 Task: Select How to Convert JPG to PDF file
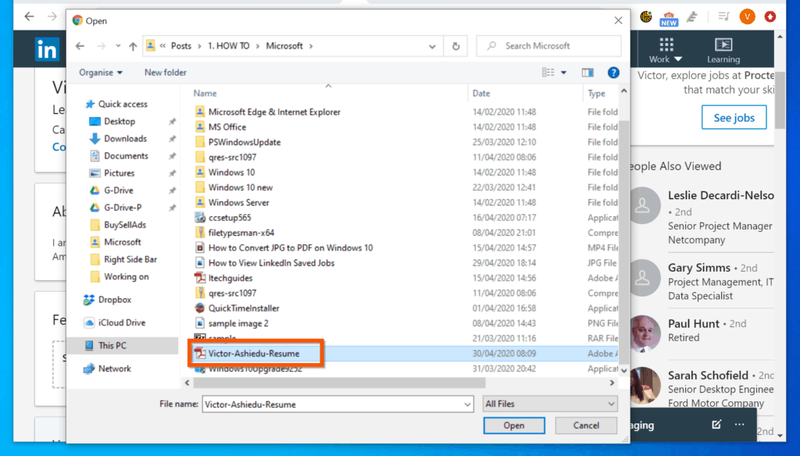coord(290,248)
